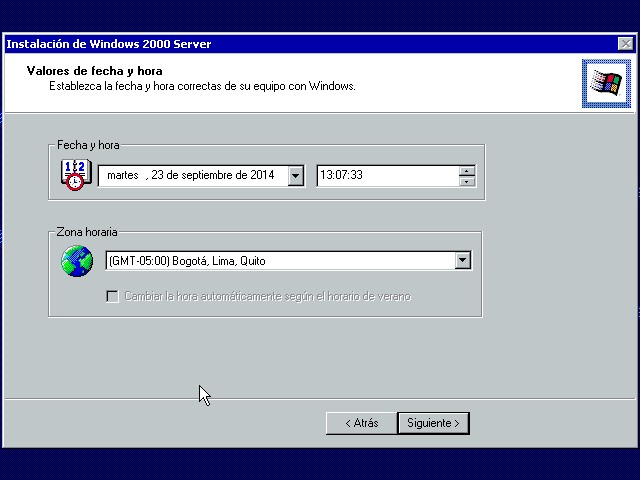
Task: Click the Siguiente button
Action: coord(433,423)
